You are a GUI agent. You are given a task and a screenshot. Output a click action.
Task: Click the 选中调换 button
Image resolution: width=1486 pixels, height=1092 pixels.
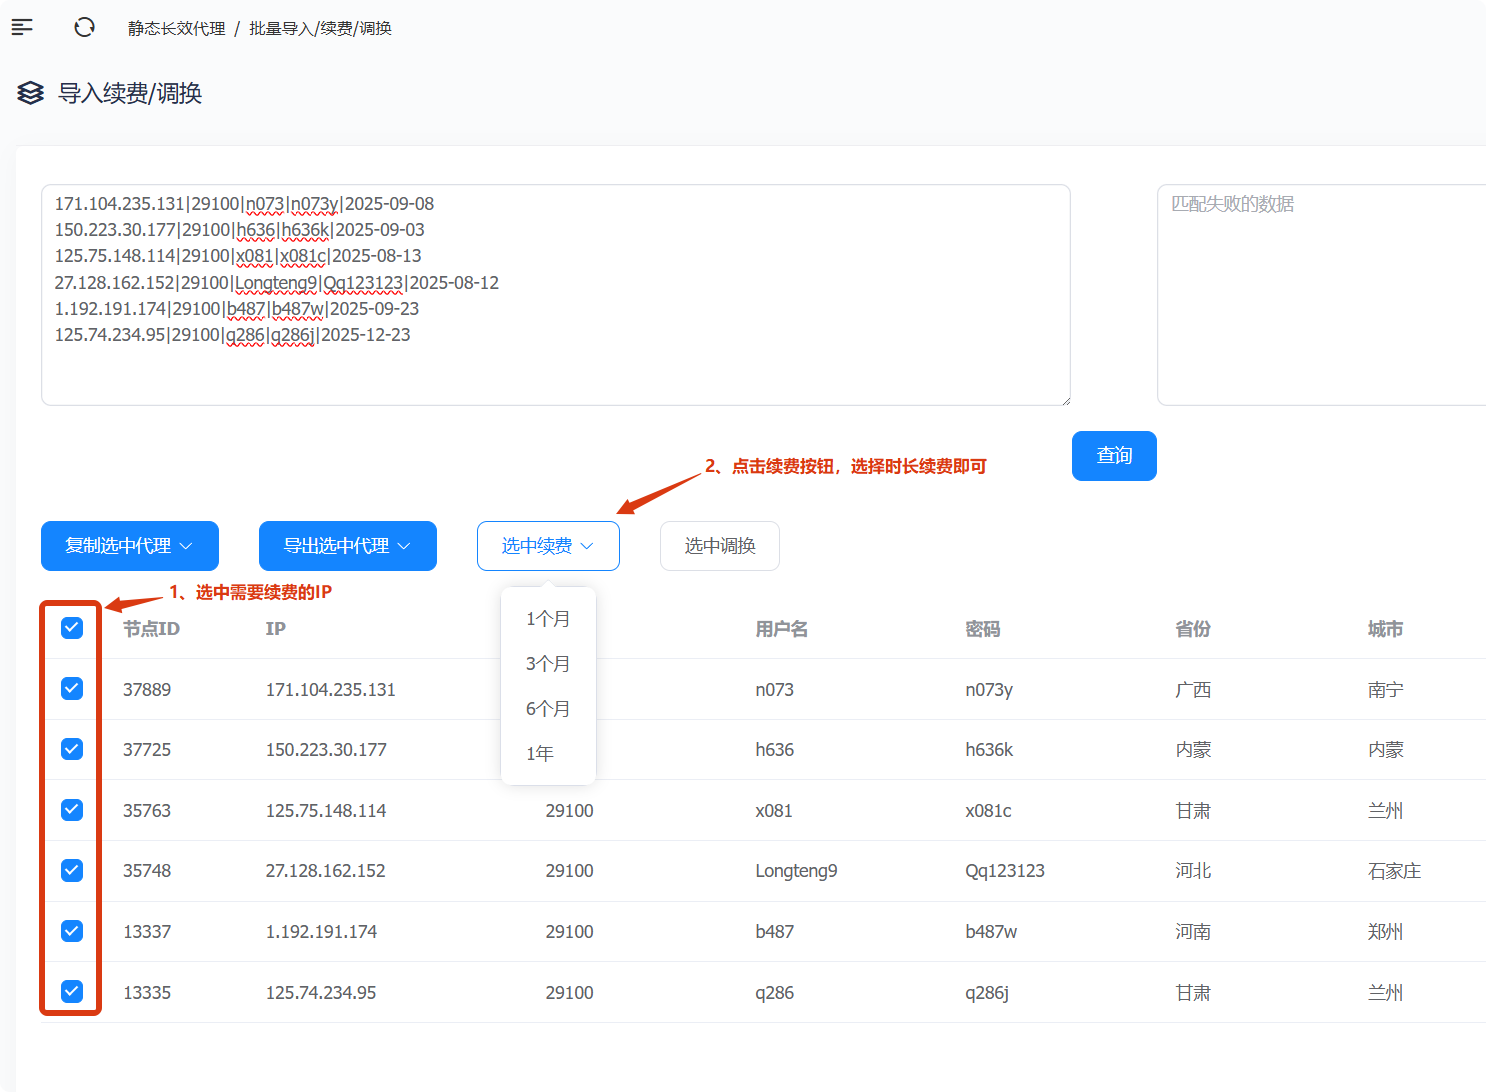pos(720,546)
